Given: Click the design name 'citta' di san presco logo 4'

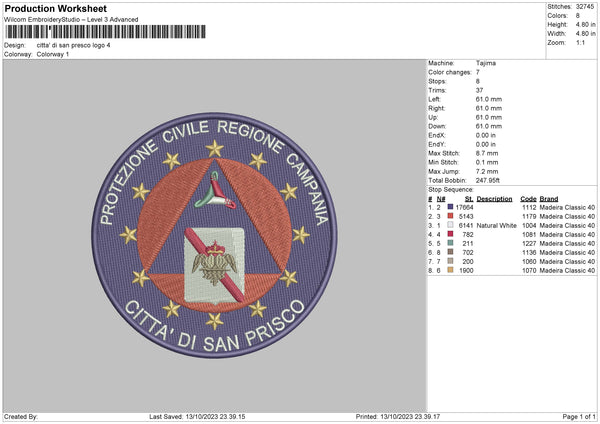Looking at the screenshot, I should pyautogui.click(x=73, y=45).
